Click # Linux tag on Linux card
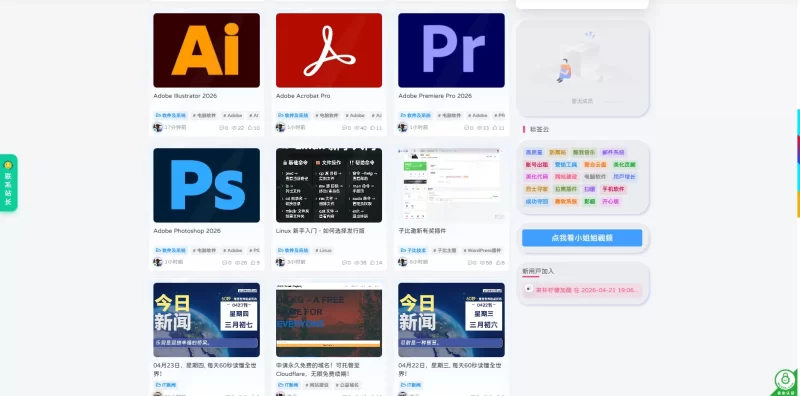 tap(323, 251)
